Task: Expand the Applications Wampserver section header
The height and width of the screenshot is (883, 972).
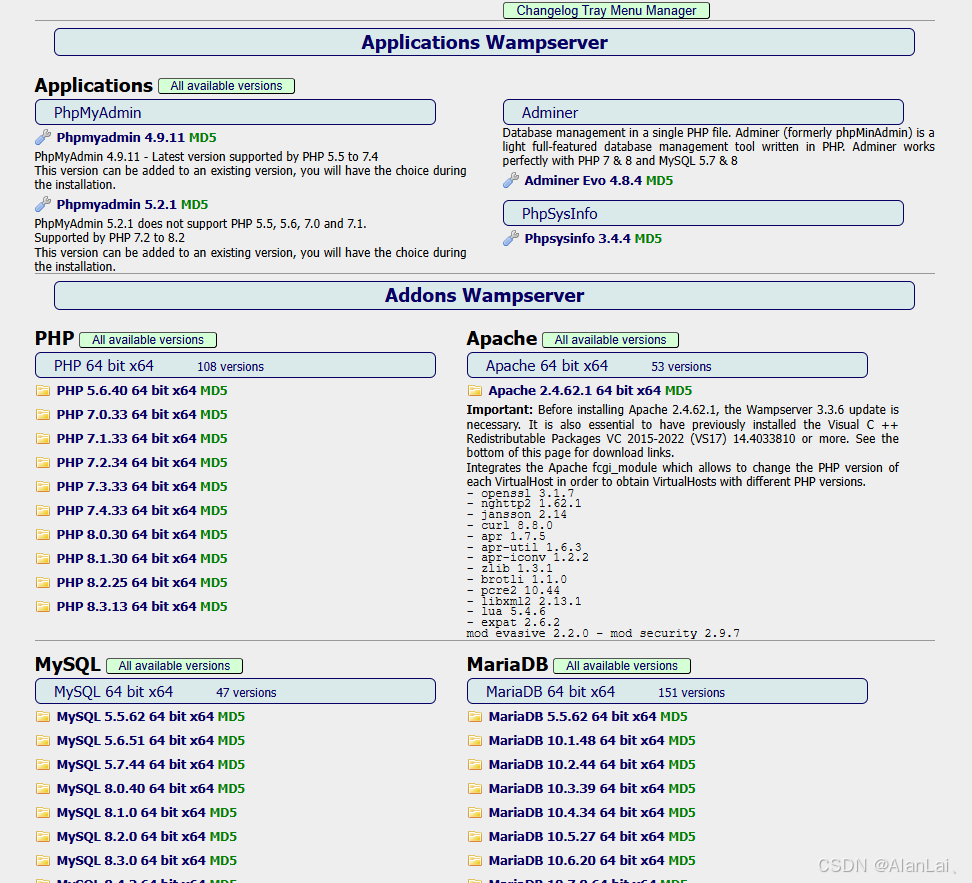Action: pos(484,42)
